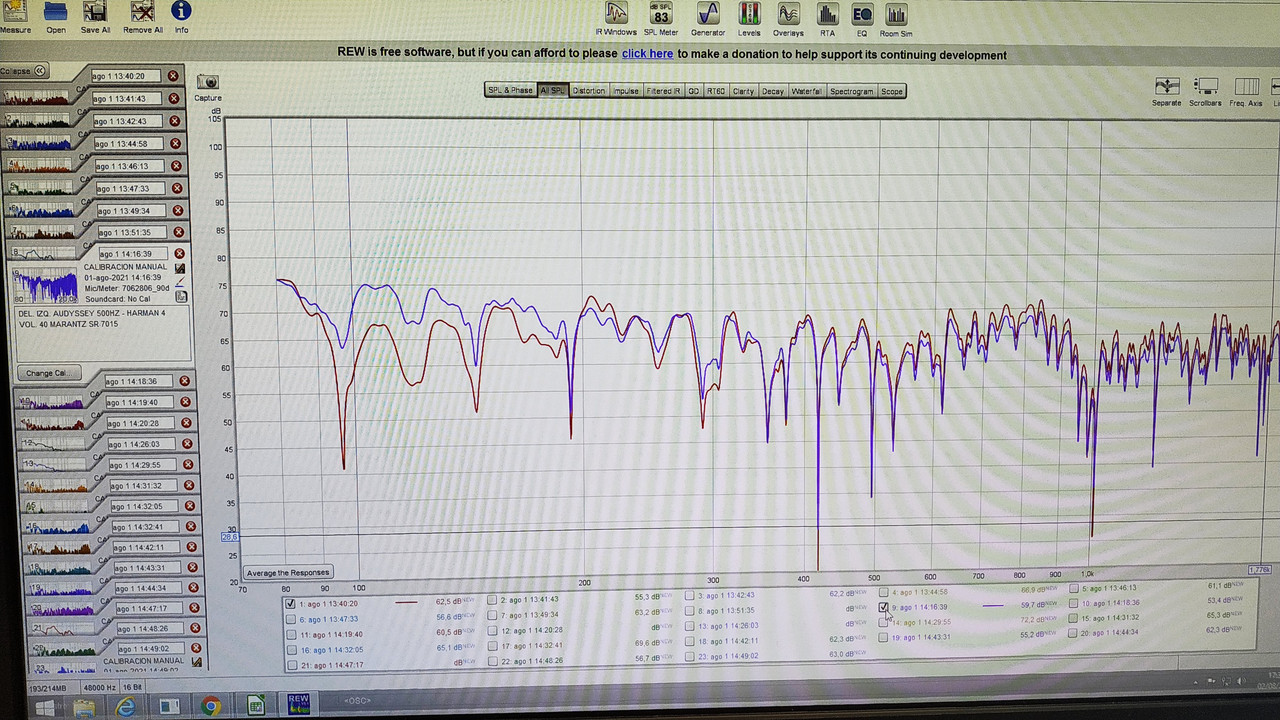Image resolution: width=1280 pixels, height=720 pixels.
Task: Open the IR Windows tool
Action: click(616, 14)
